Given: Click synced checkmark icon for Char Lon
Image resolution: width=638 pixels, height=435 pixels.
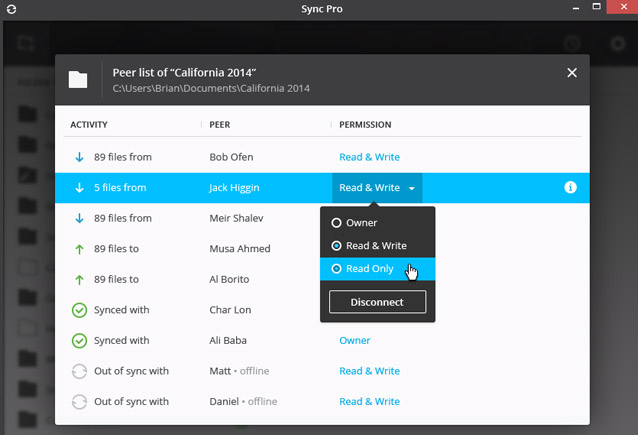Looking at the screenshot, I should pyautogui.click(x=79, y=310).
